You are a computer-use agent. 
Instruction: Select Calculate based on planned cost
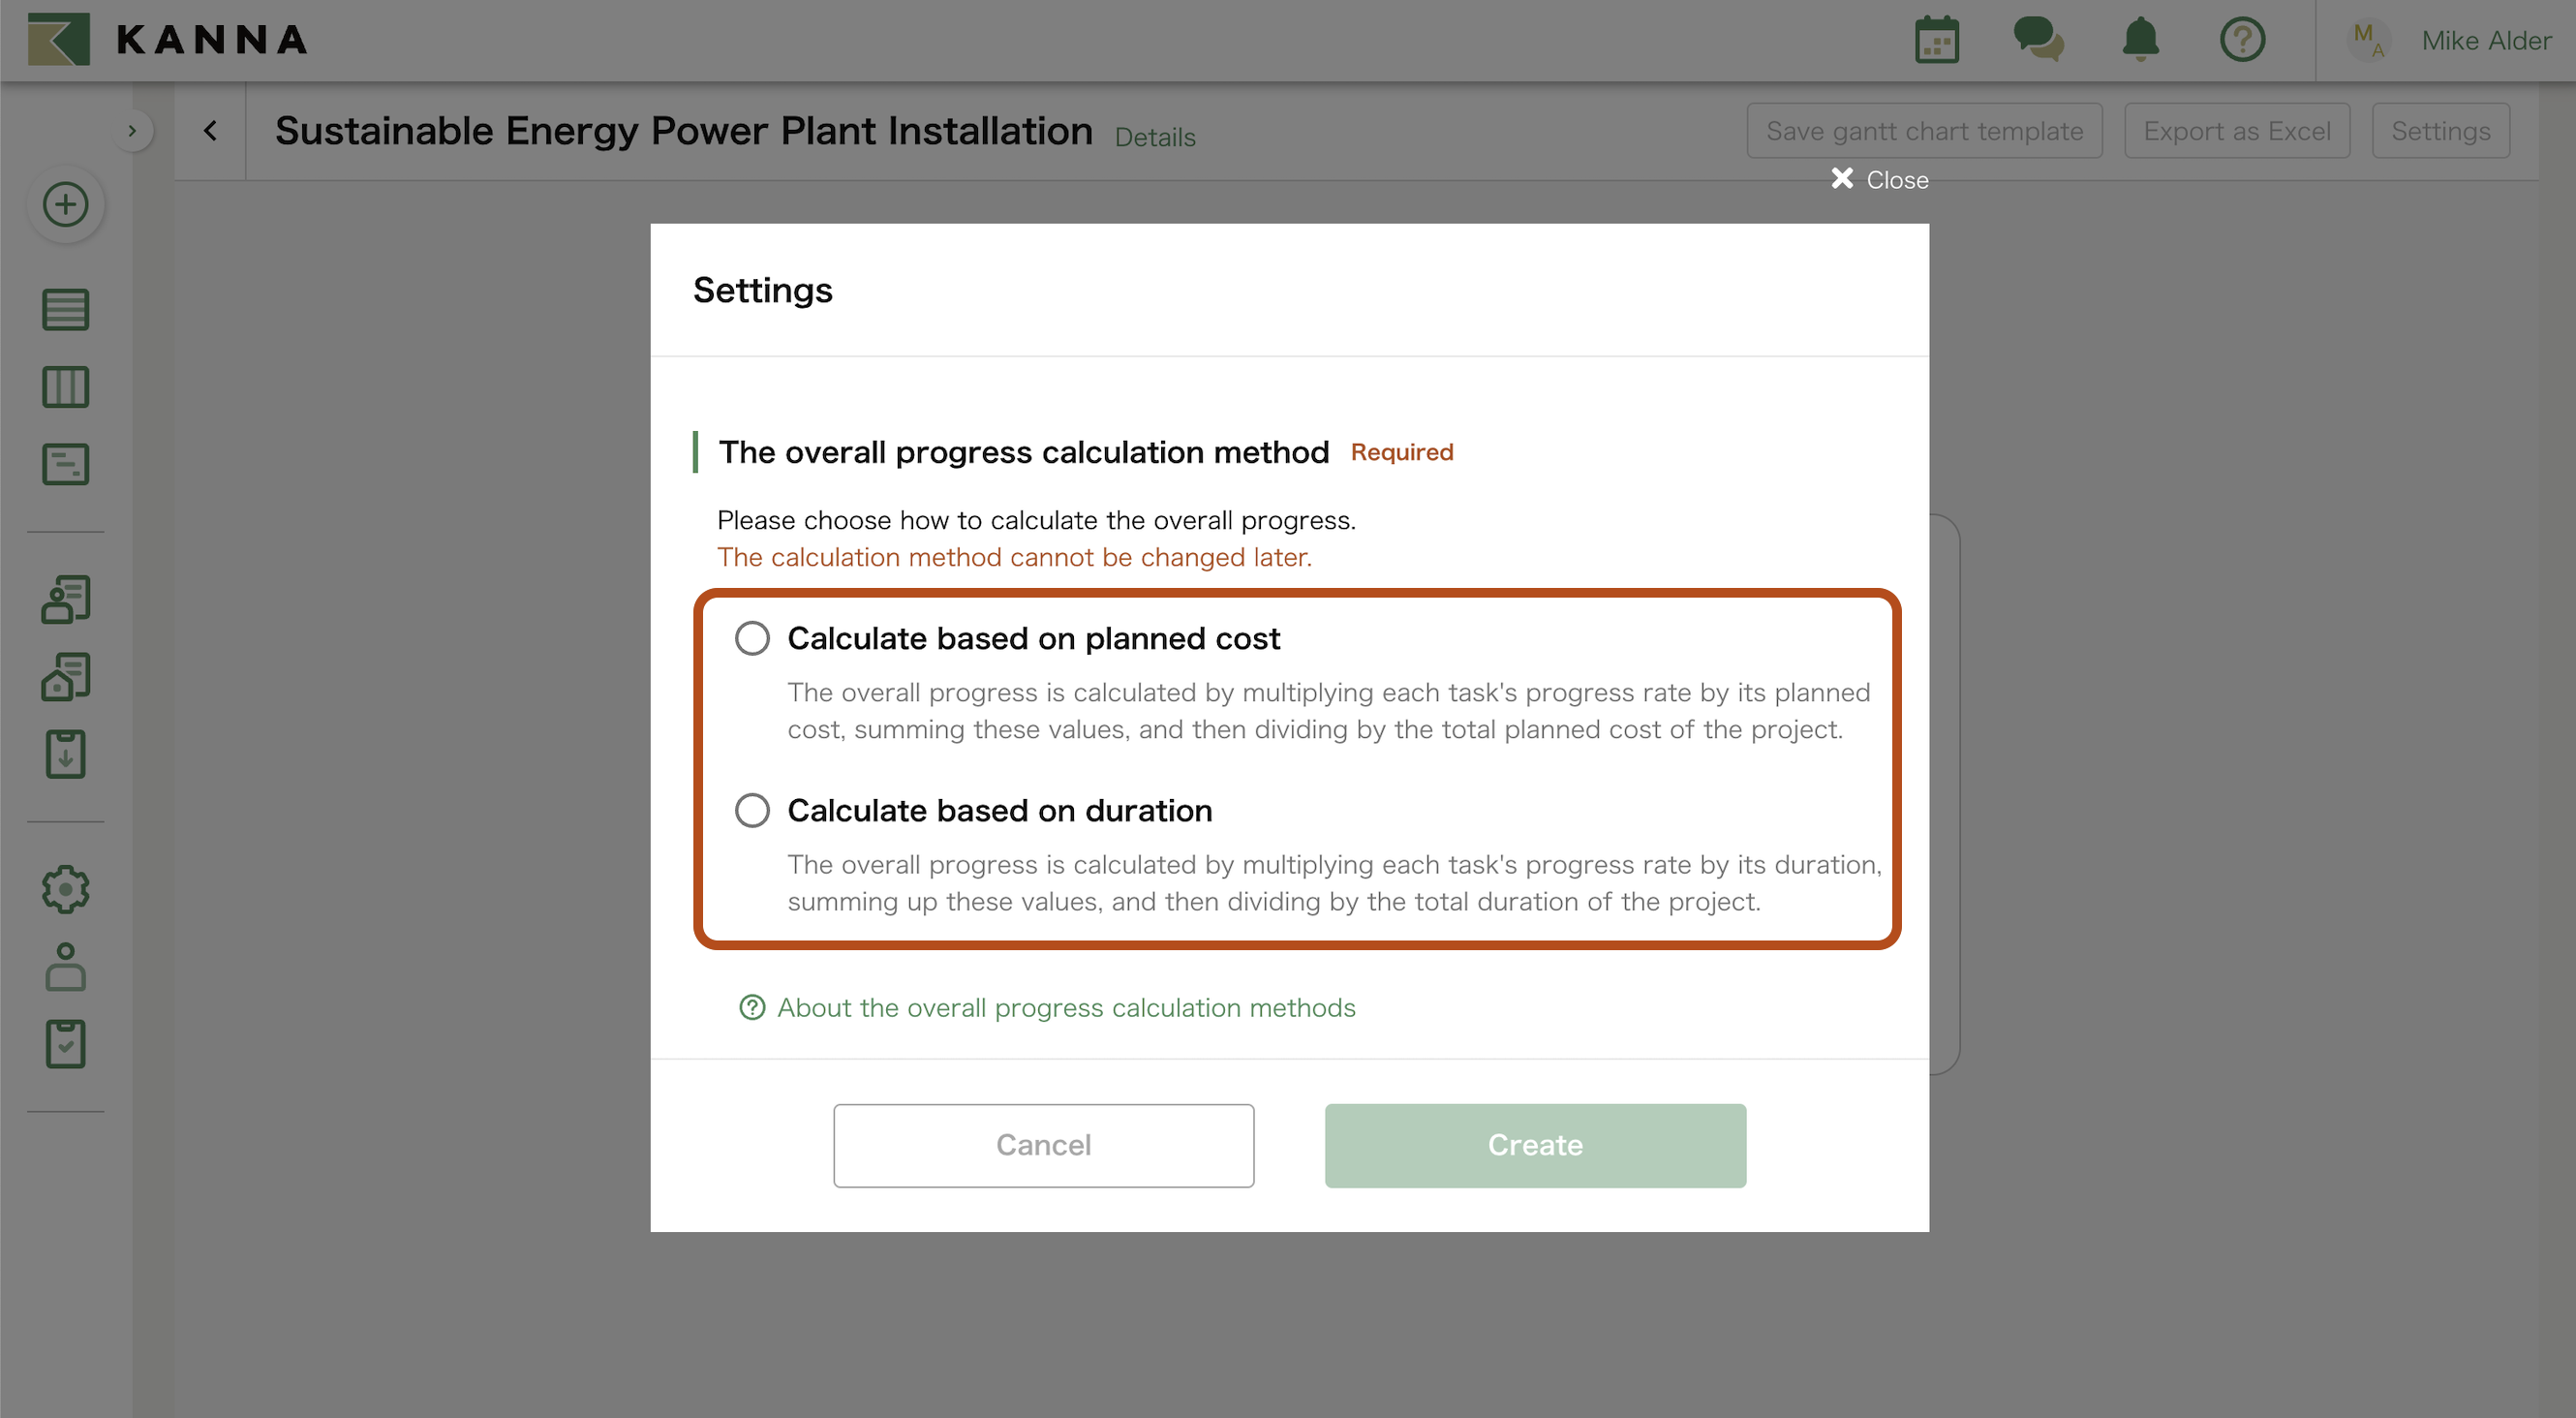pos(752,637)
